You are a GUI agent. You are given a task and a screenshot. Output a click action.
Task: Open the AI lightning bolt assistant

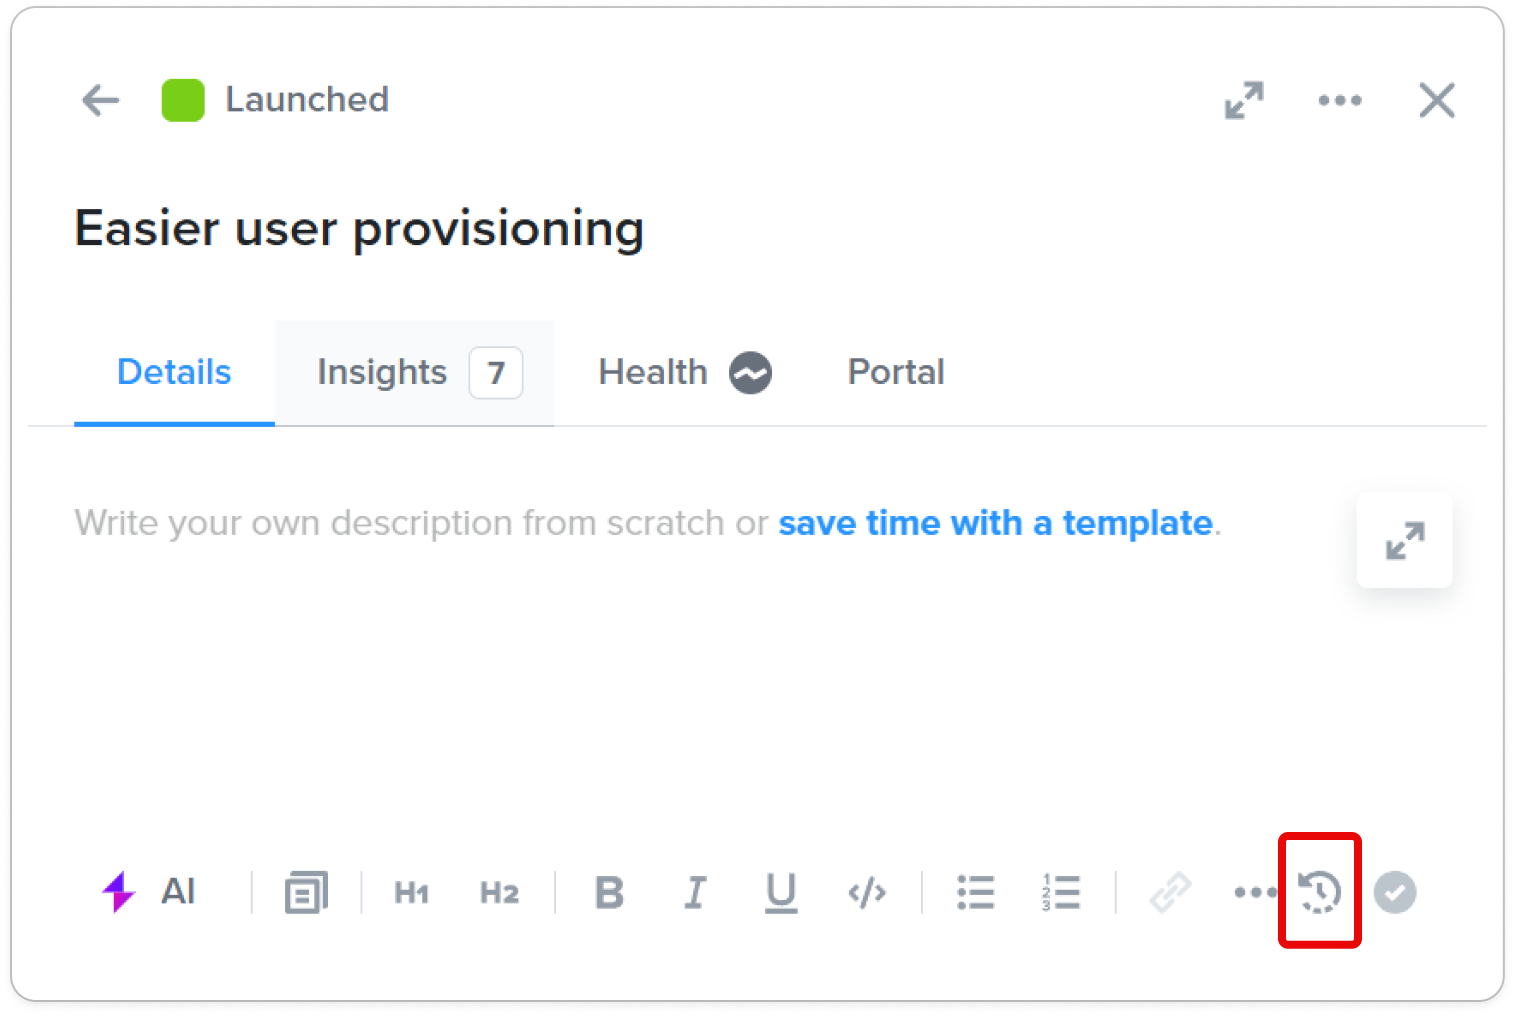(148, 891)
